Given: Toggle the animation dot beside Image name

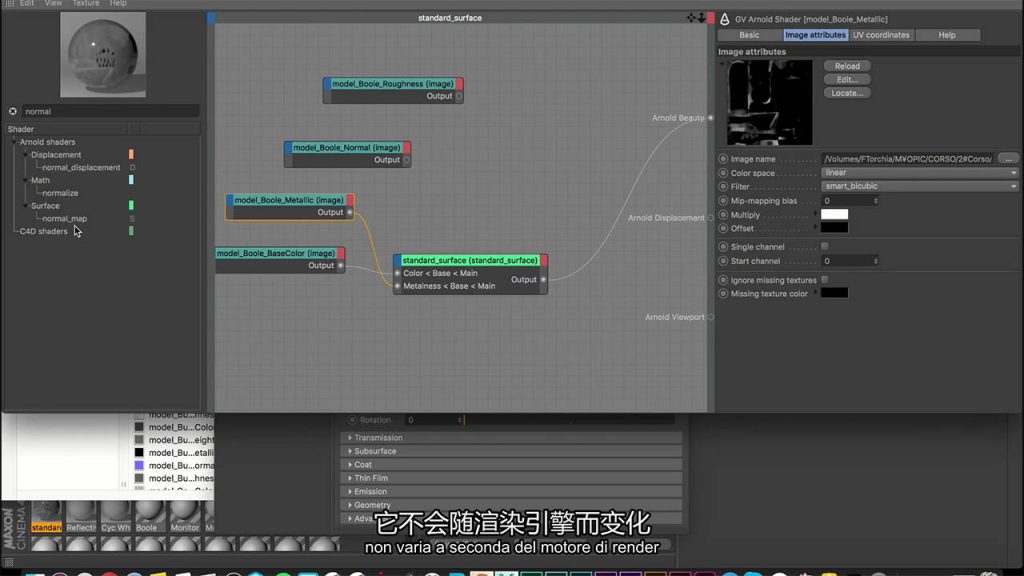Looking at the screenshot, I should [723, 159].
